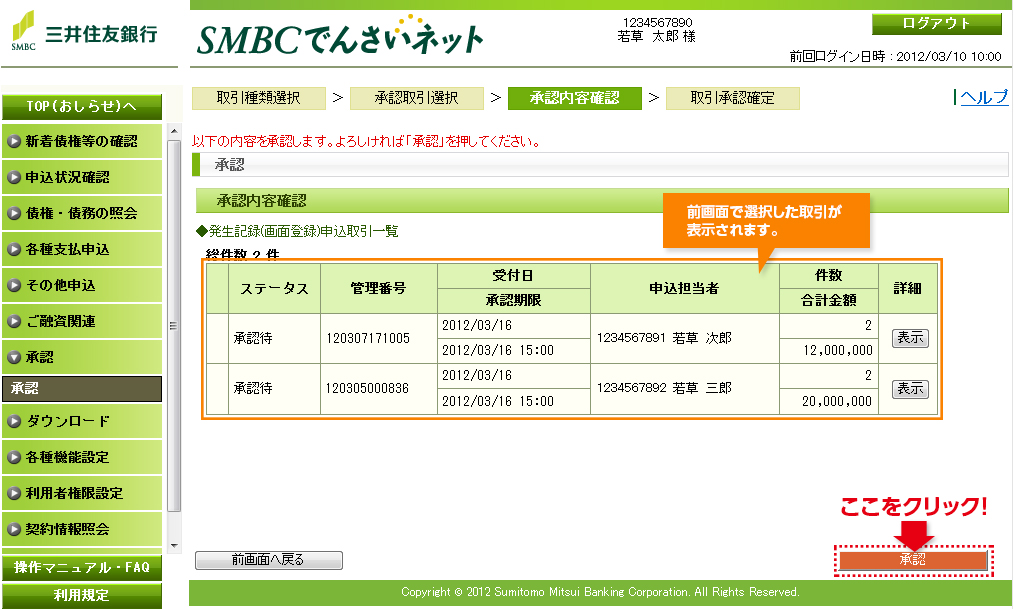This screenshot has width=1014, height=609.
Task: Open 操作マニュアル・FAQ
Action: click(x=82, y=568)
